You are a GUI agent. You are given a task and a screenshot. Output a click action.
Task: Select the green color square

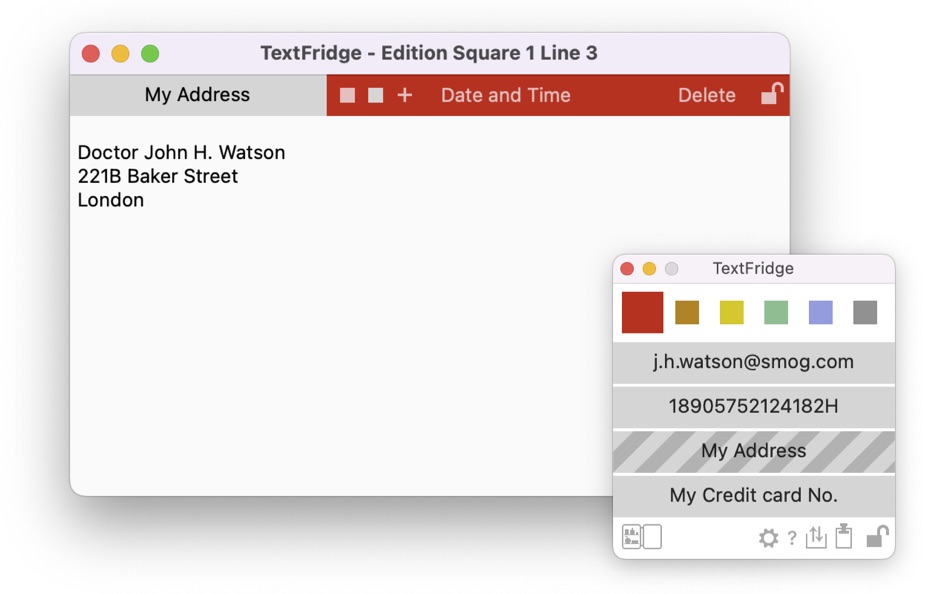point(776,312)
